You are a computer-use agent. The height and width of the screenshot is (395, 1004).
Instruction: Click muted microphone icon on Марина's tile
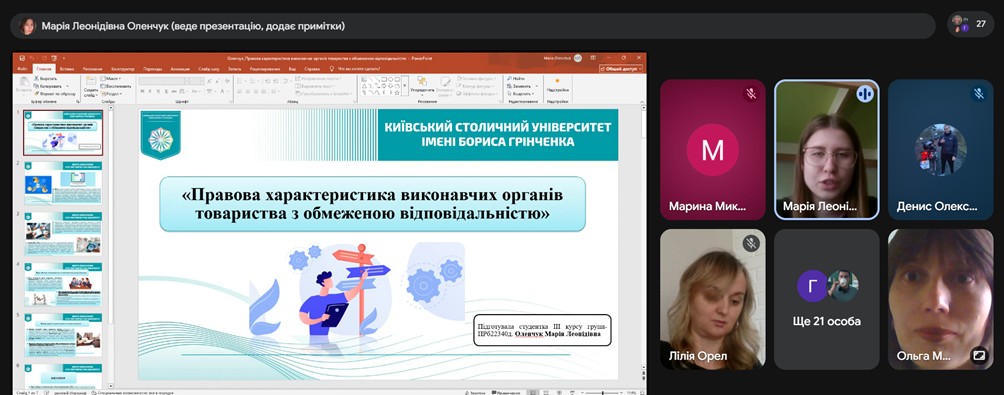click(751, 93)
